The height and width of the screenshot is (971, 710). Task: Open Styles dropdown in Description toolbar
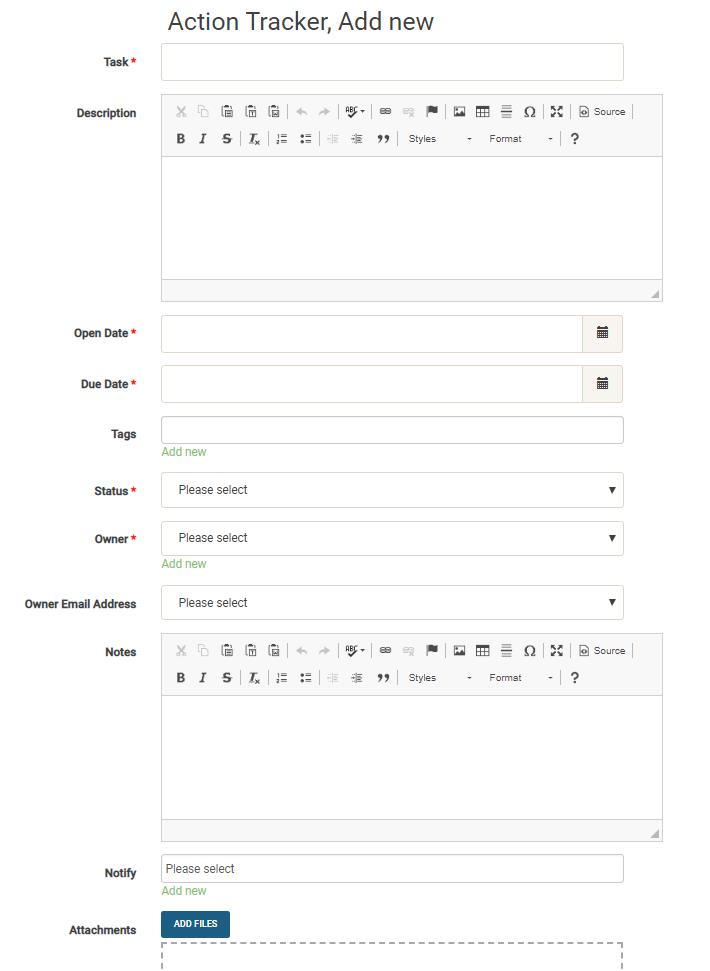[x=439, y=139]
